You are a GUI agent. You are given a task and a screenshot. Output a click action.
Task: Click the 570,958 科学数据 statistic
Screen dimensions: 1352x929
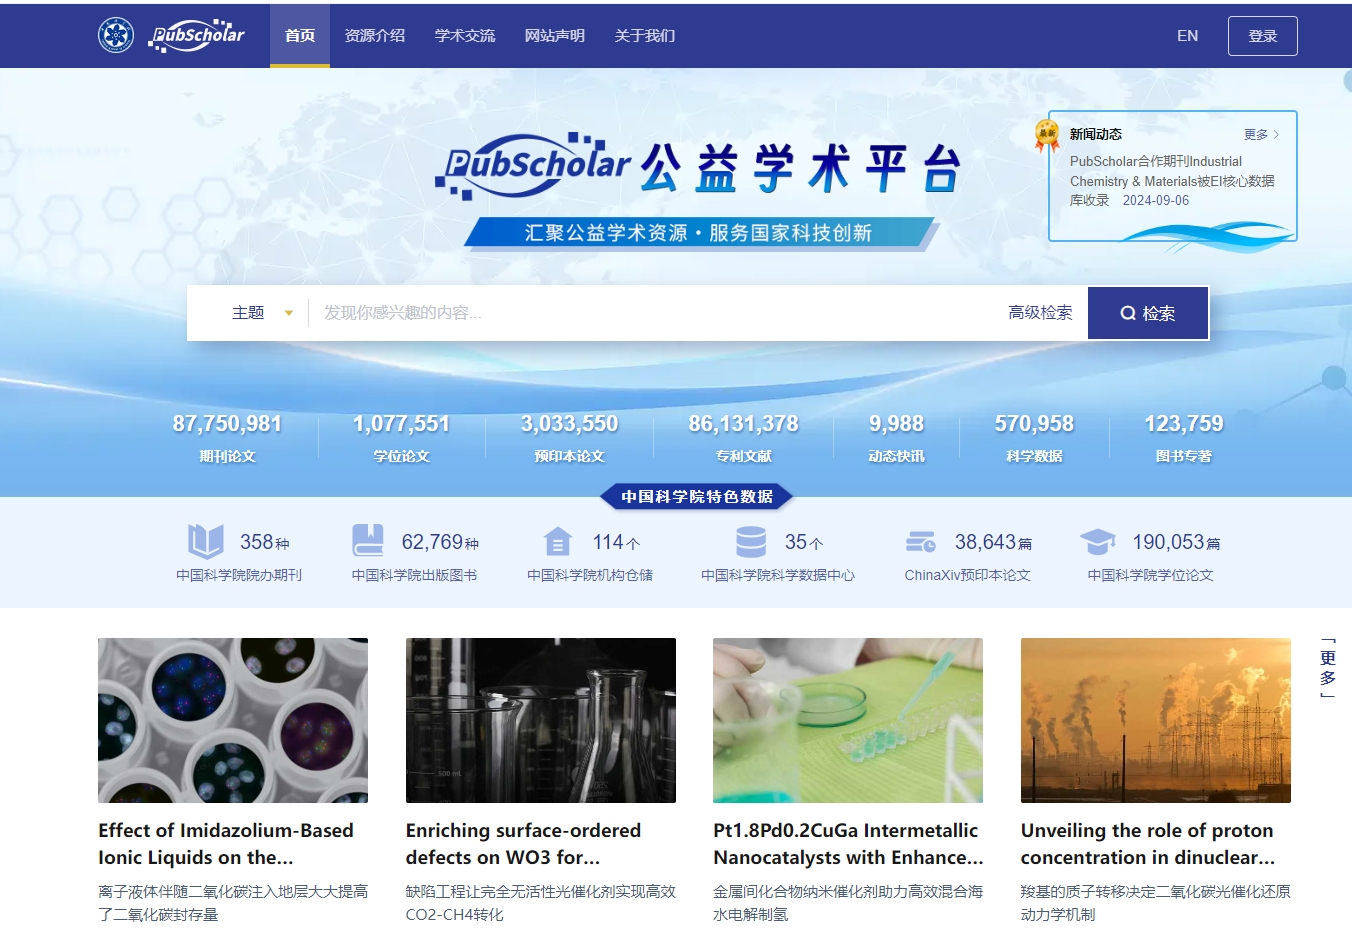(1034, 438)
